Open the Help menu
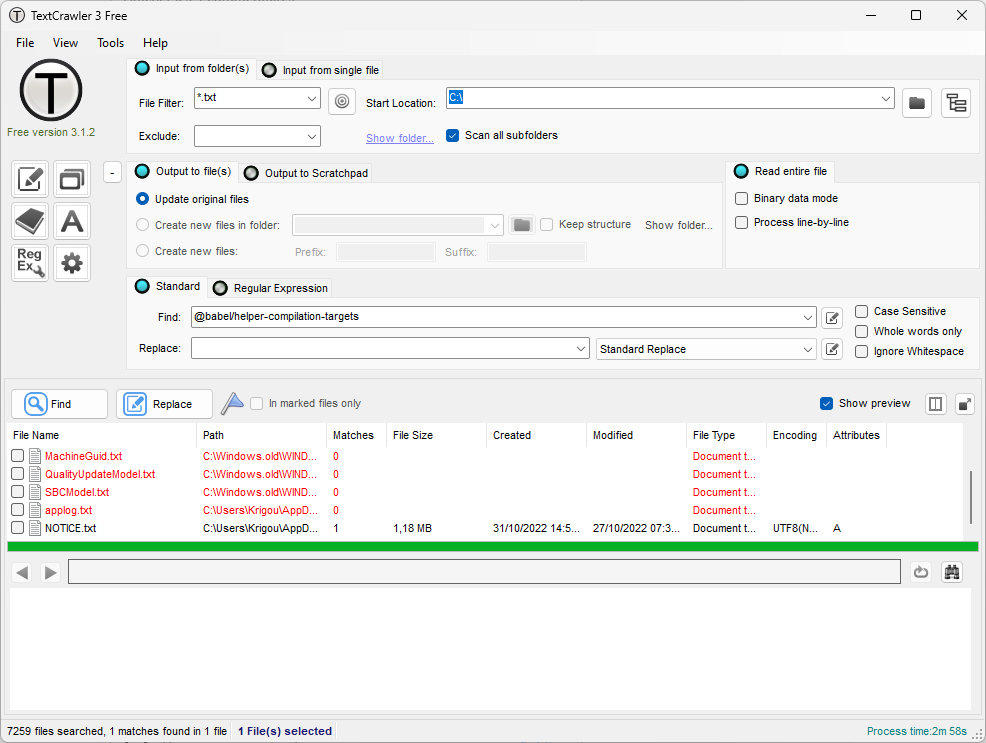Viewport: 986px width, 743px height. click(x=155, y=43)
